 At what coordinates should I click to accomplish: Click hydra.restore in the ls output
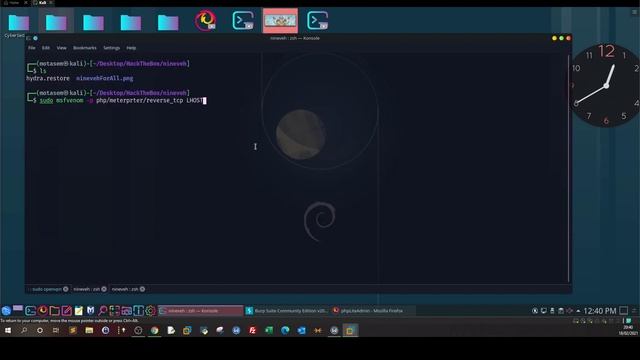coord(48,78)
